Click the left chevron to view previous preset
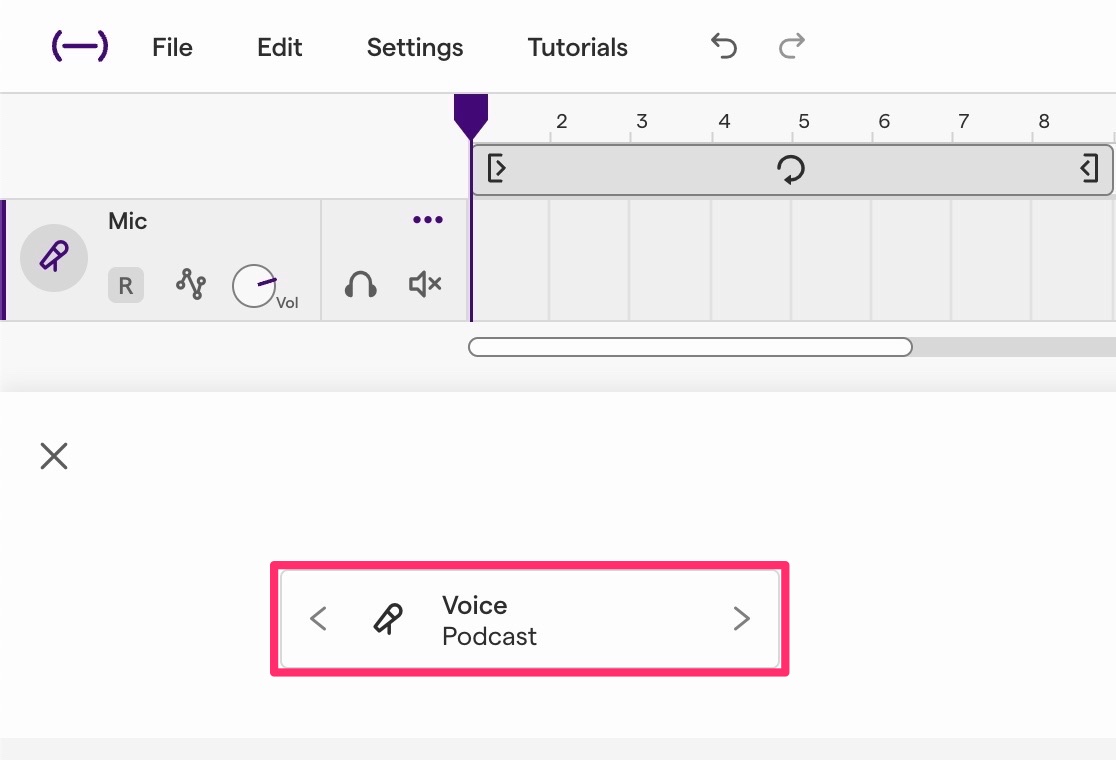 click(x=318, y=618)
